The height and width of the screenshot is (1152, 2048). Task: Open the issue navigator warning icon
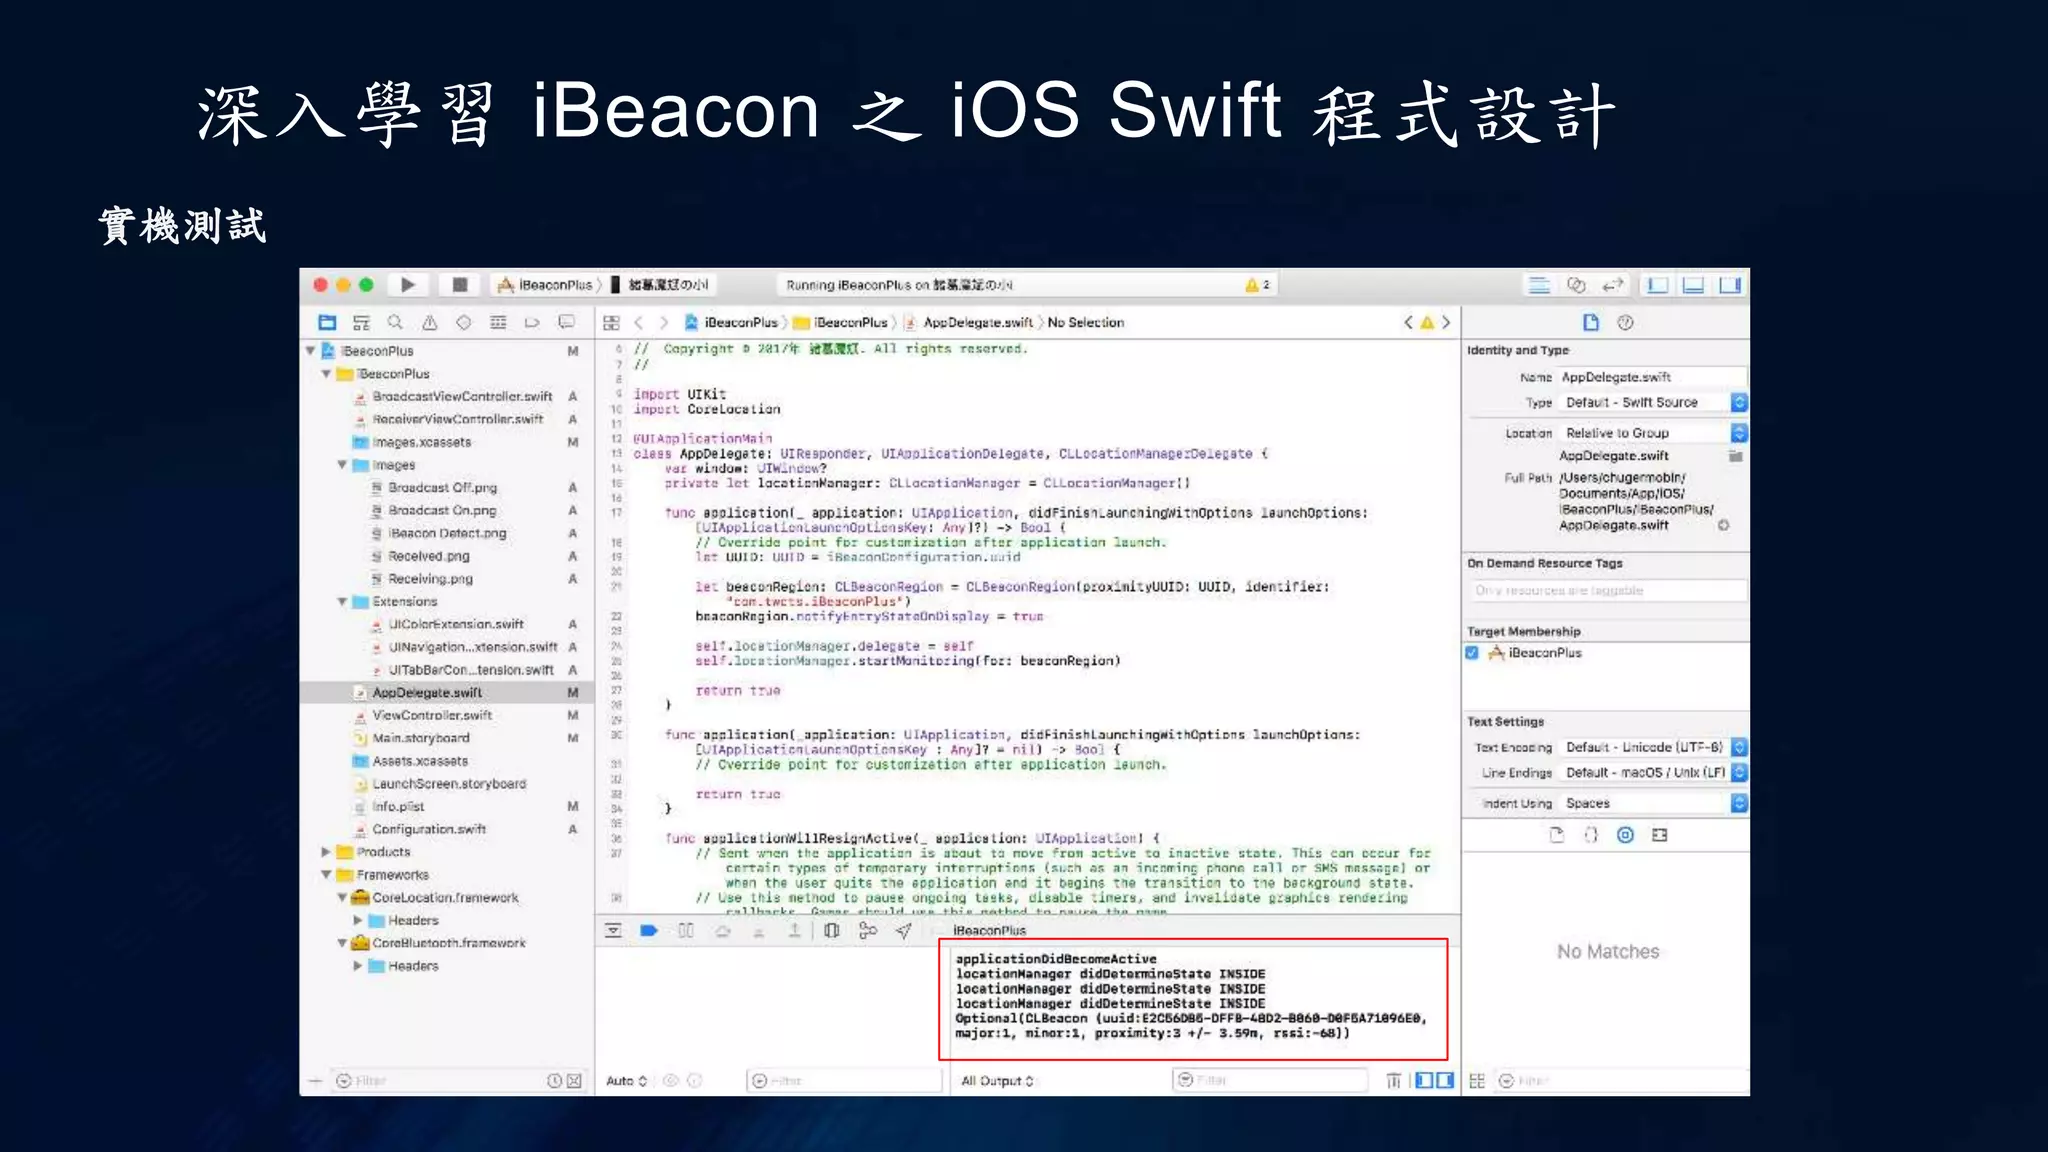430,322
